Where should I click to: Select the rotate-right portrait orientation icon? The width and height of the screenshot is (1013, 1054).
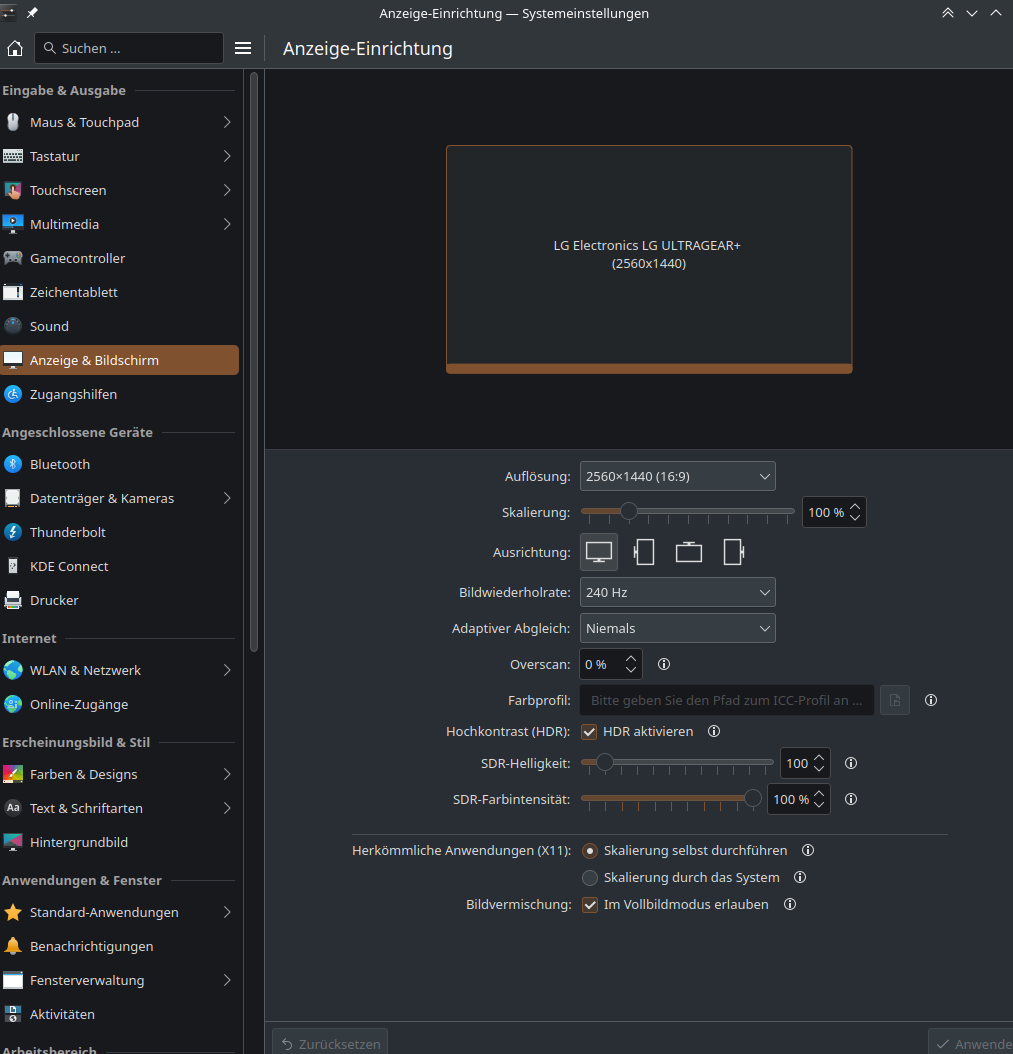tap(733, 552)
